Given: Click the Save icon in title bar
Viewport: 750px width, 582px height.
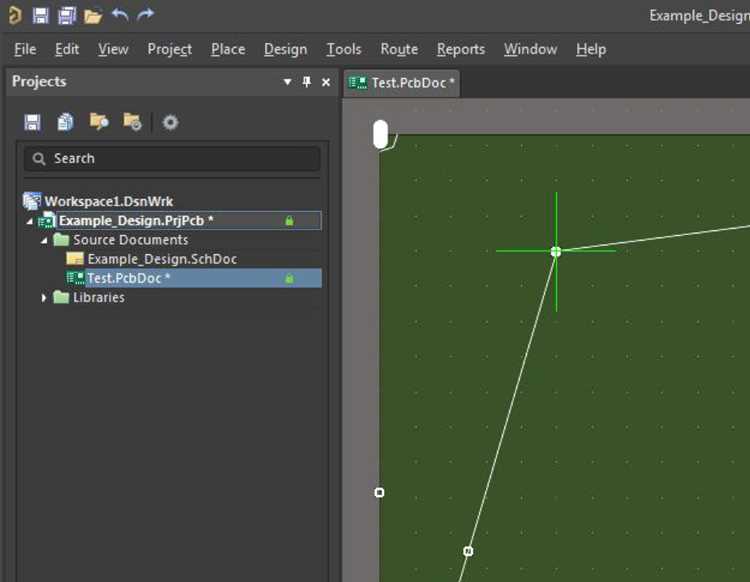Looking at the screenshot, I should pyautogui.click(x=40, y=15).
